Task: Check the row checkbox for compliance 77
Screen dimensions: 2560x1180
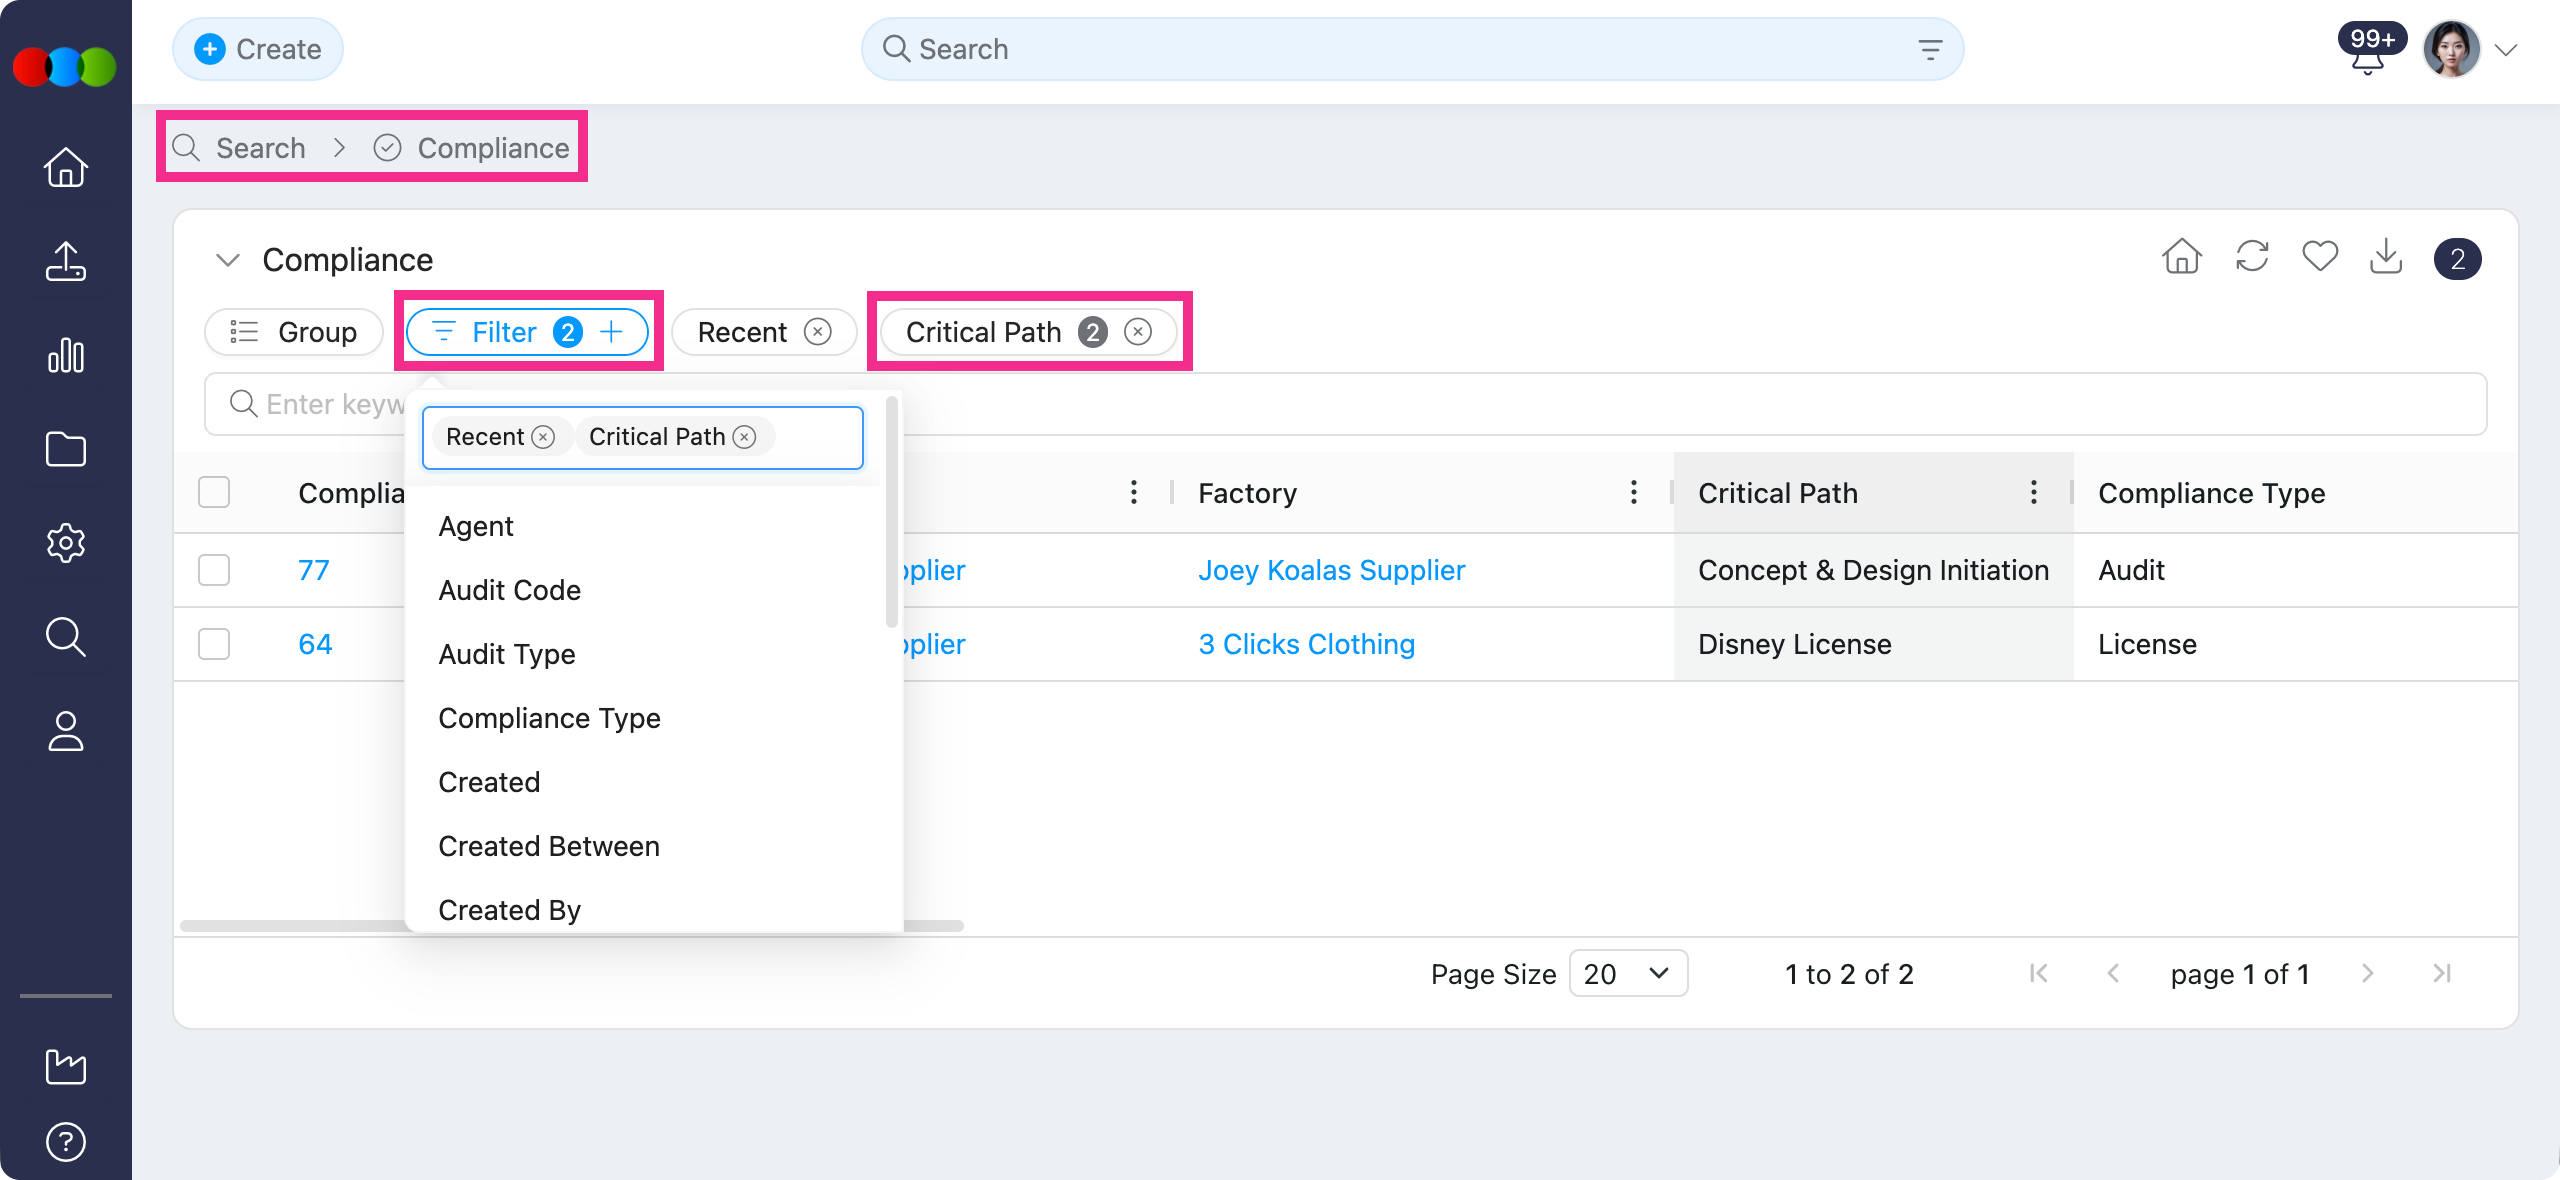Action: (214, 570)
